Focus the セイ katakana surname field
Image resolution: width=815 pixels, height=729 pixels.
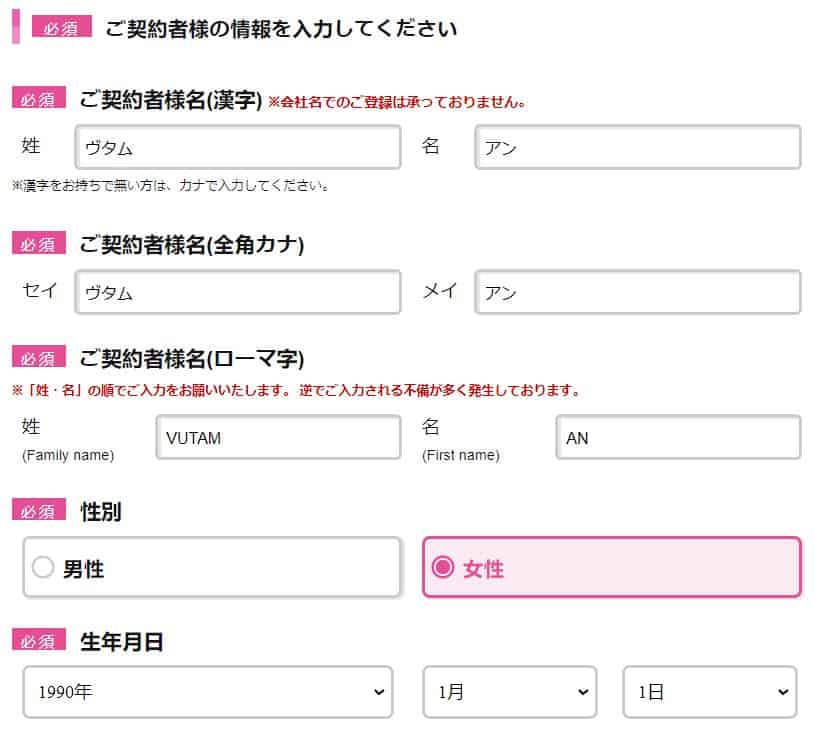(x=238, y=292)
